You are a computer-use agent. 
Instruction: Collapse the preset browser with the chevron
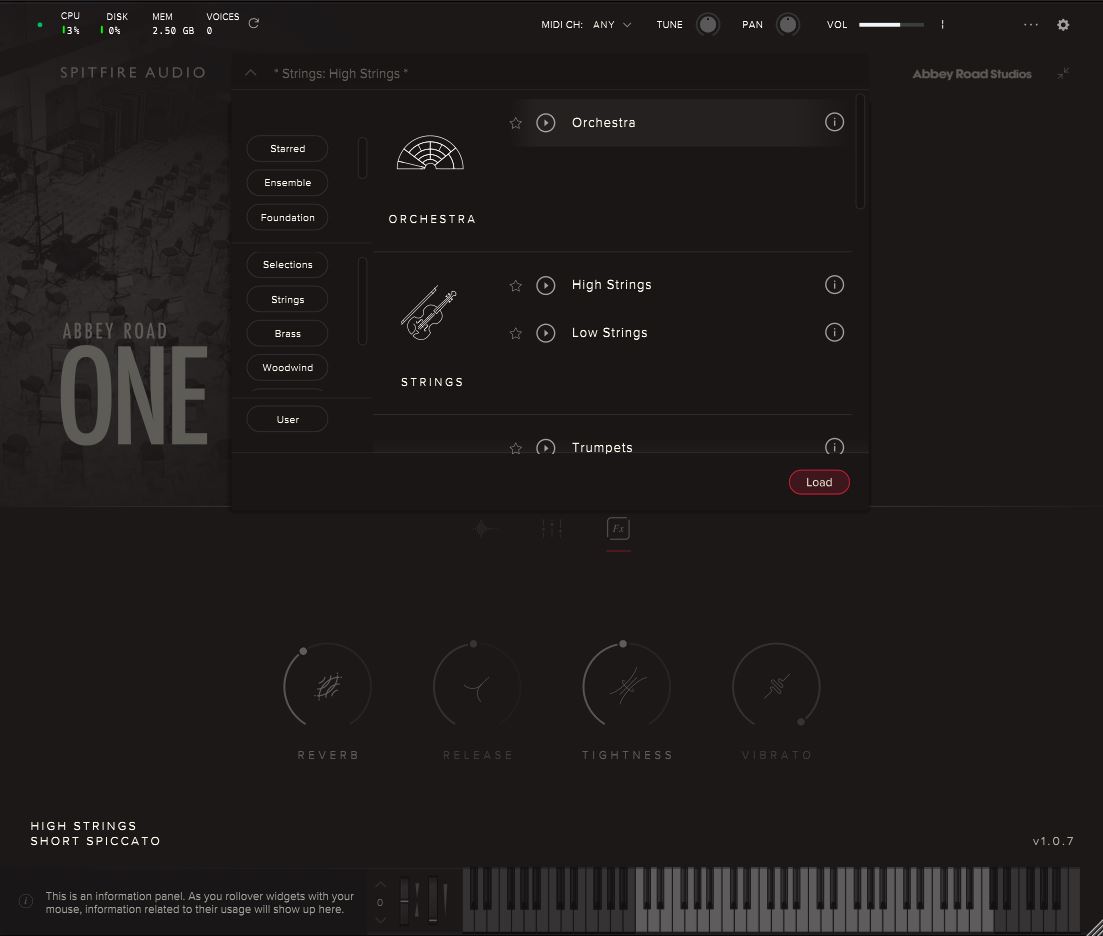click(250, 73)
